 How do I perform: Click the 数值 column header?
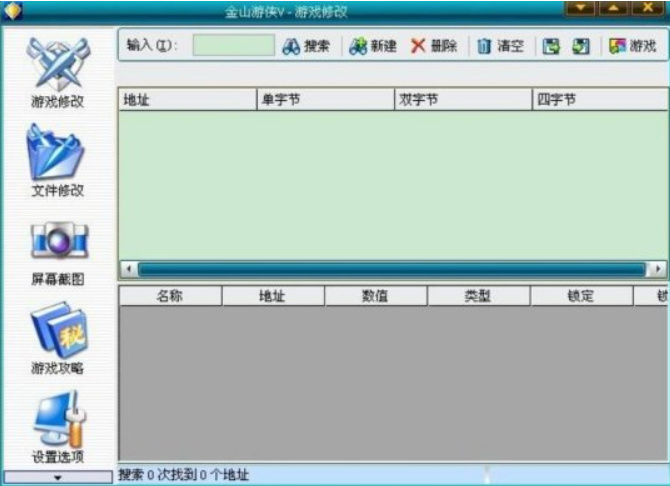(376, 296)
